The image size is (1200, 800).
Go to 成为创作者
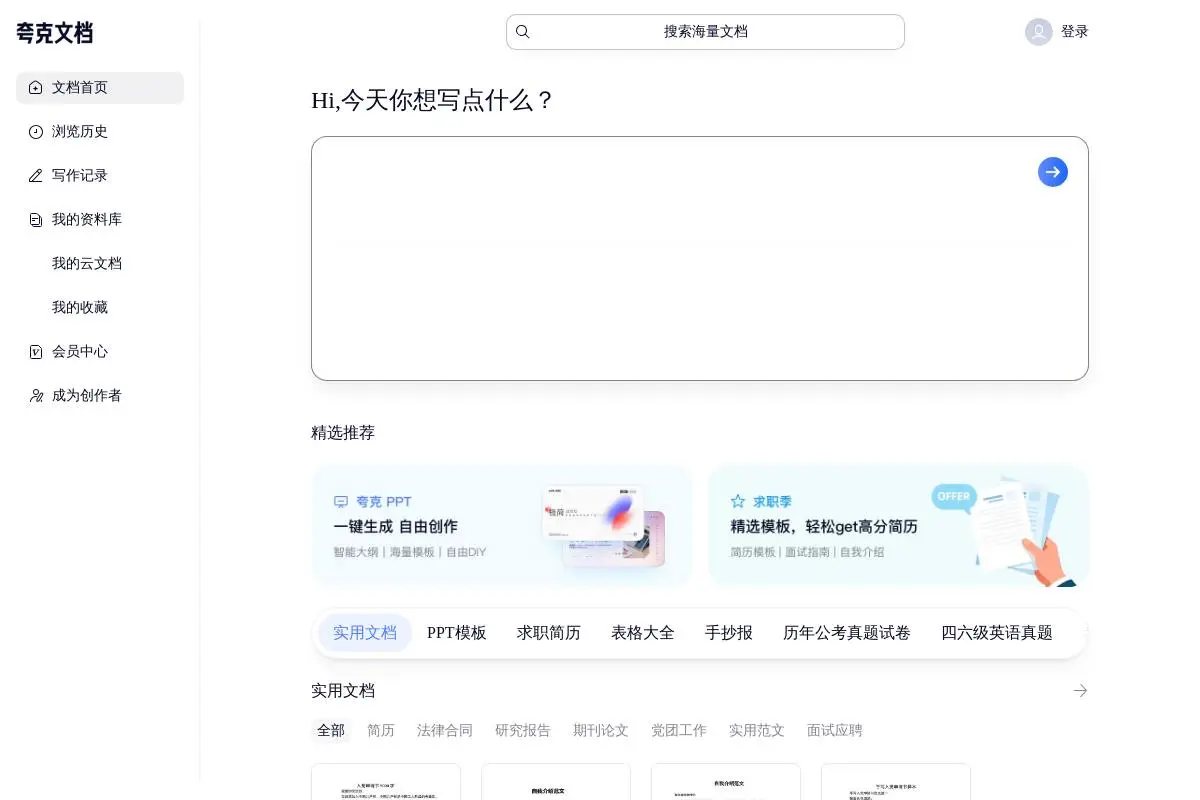(100, 396)
